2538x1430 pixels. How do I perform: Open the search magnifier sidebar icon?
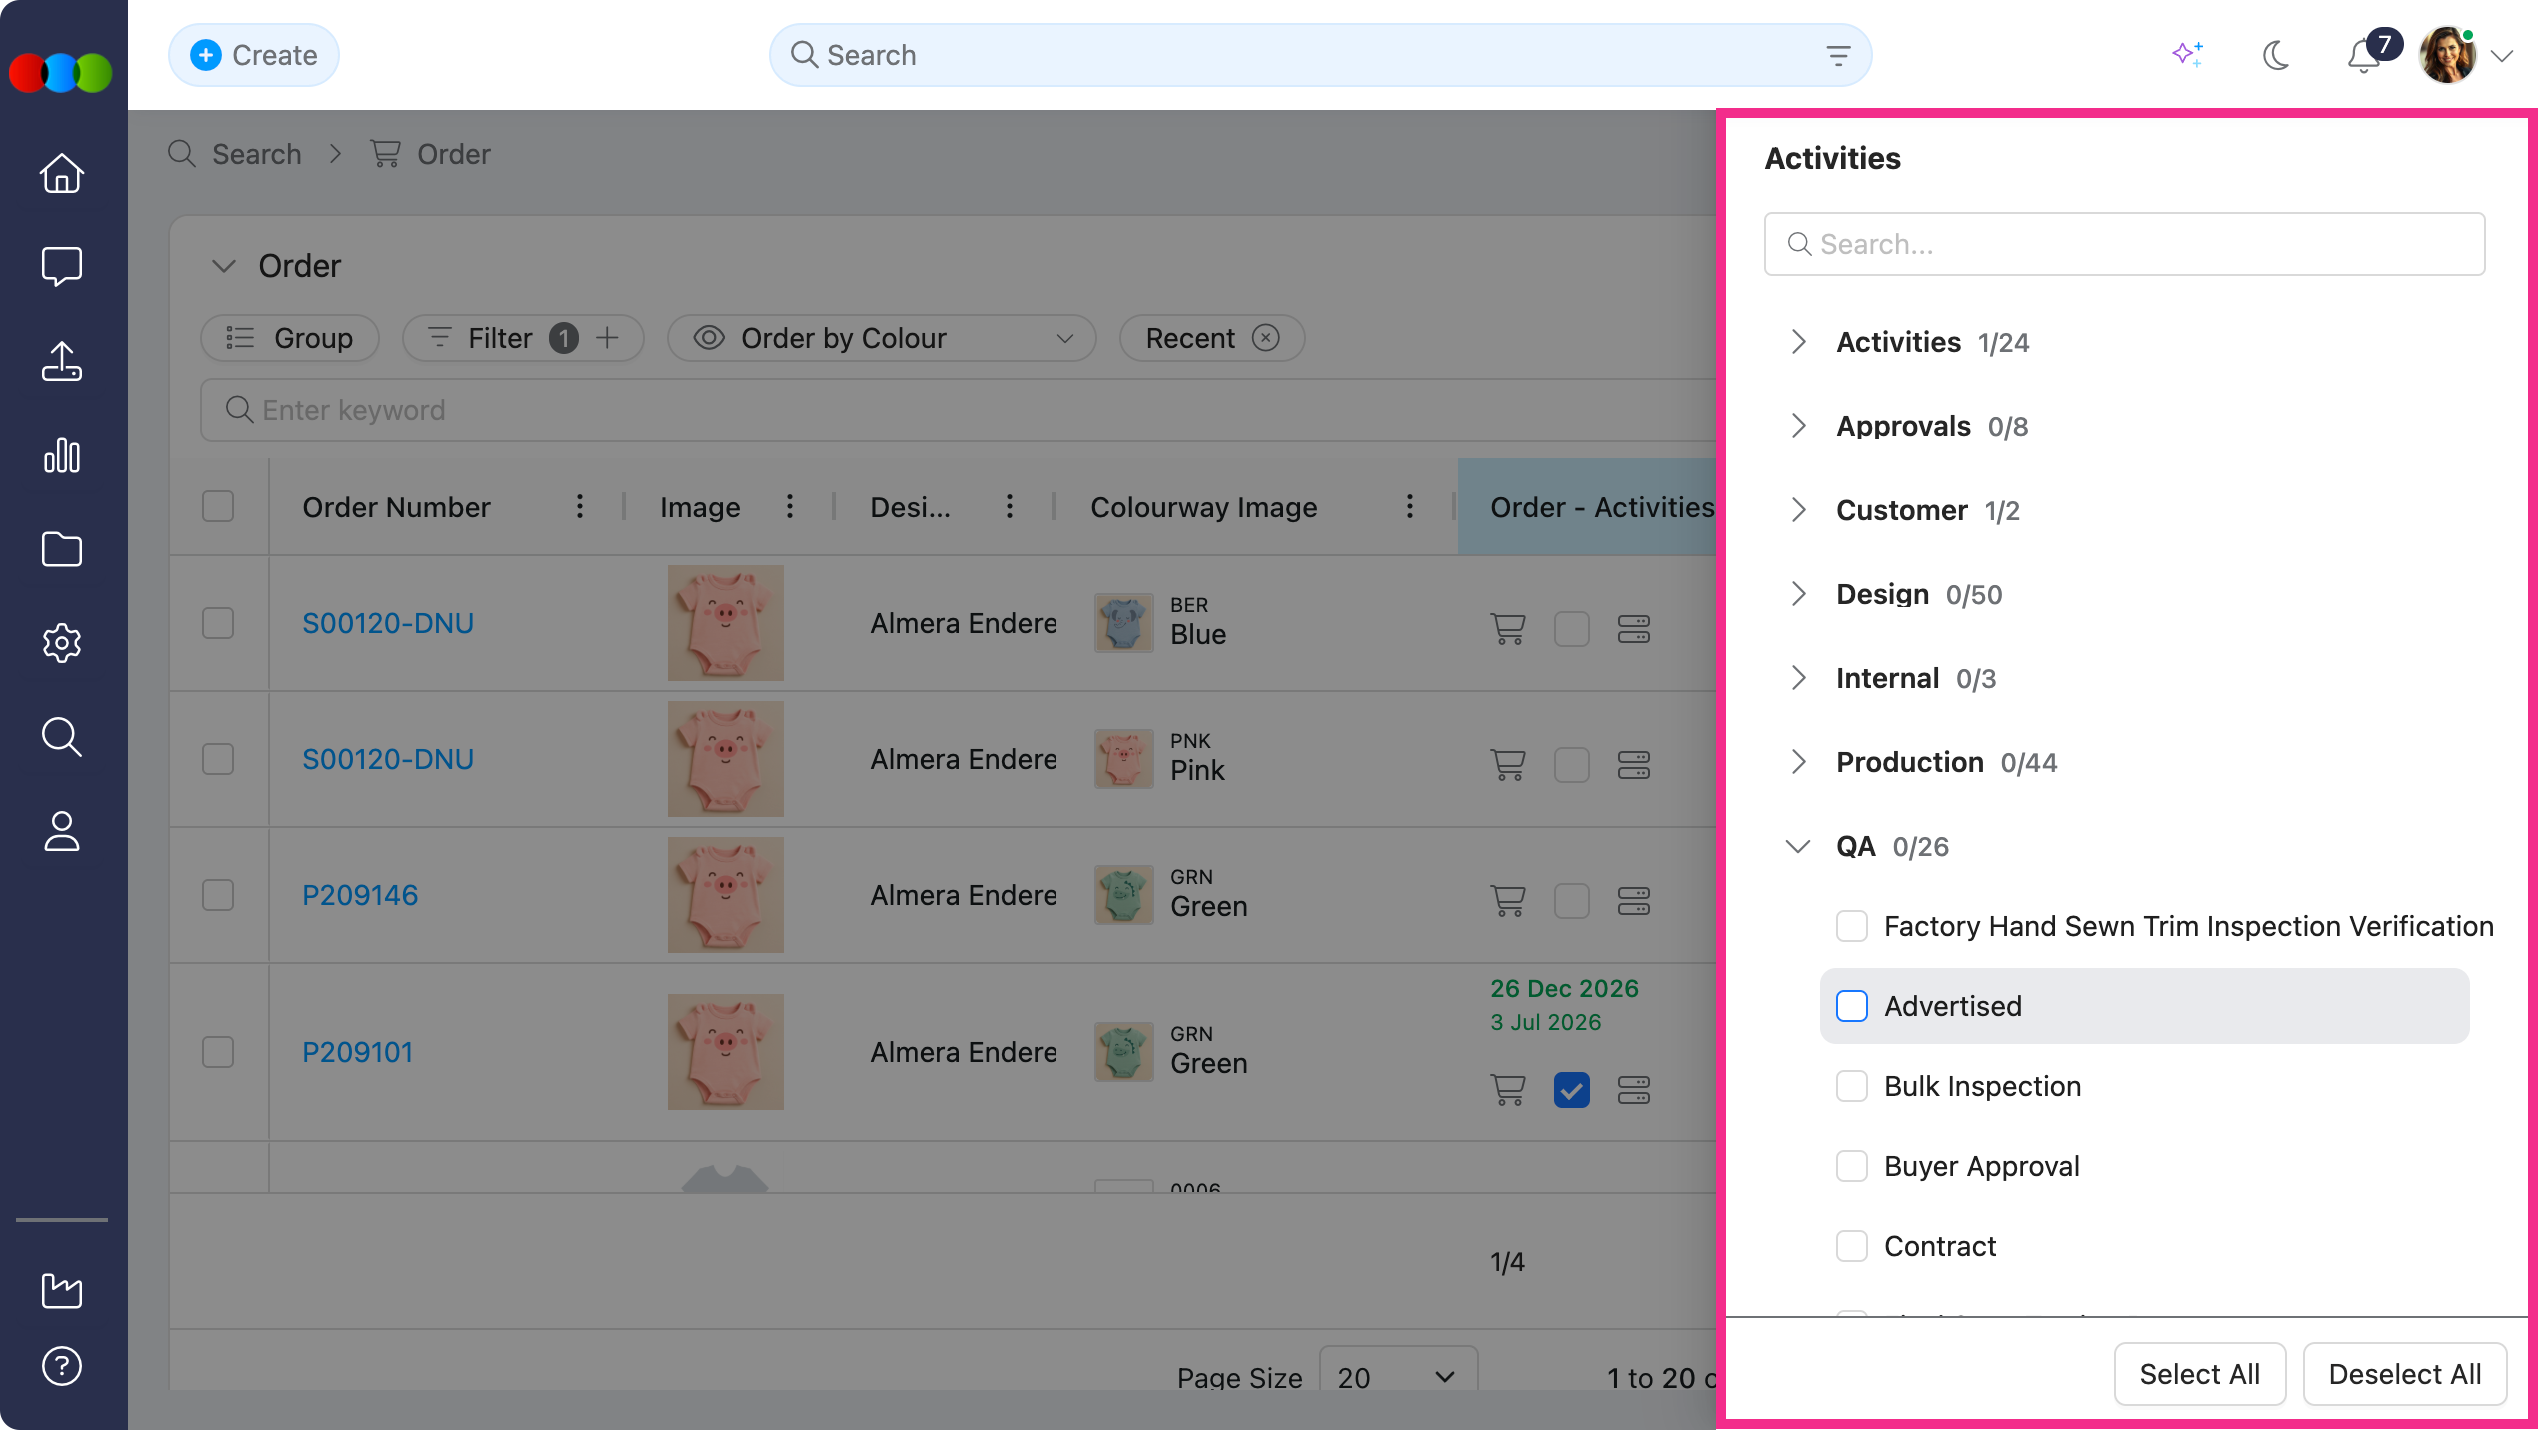pyautogui.click(x=62, y=737)
